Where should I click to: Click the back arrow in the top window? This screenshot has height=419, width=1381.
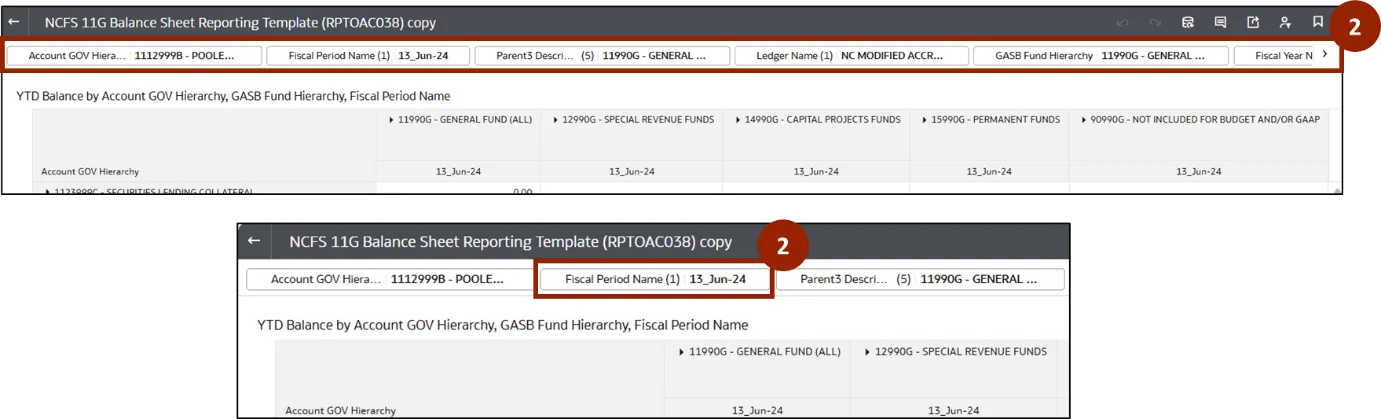tap(14, 22)
